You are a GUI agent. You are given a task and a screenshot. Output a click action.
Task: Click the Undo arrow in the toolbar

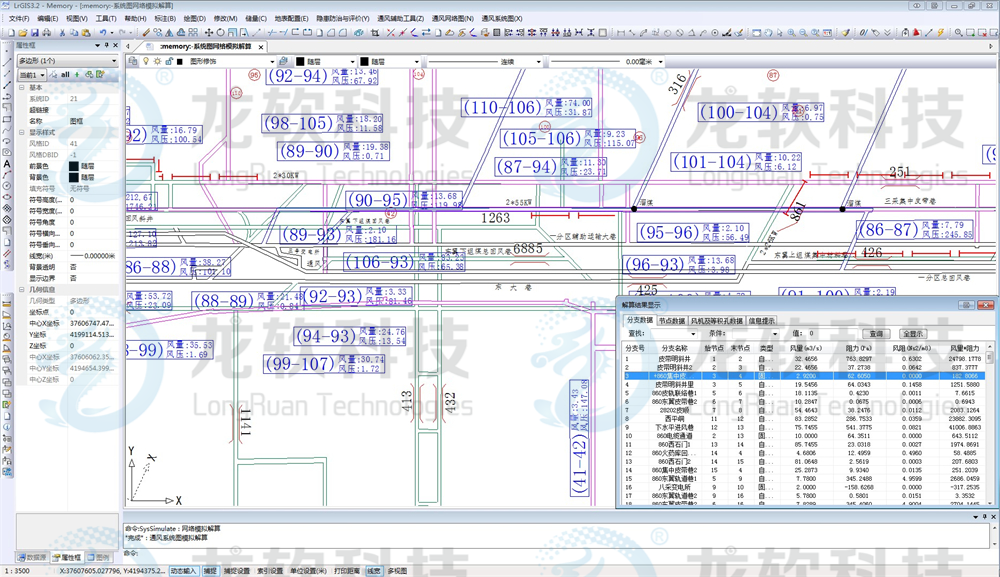103,33
